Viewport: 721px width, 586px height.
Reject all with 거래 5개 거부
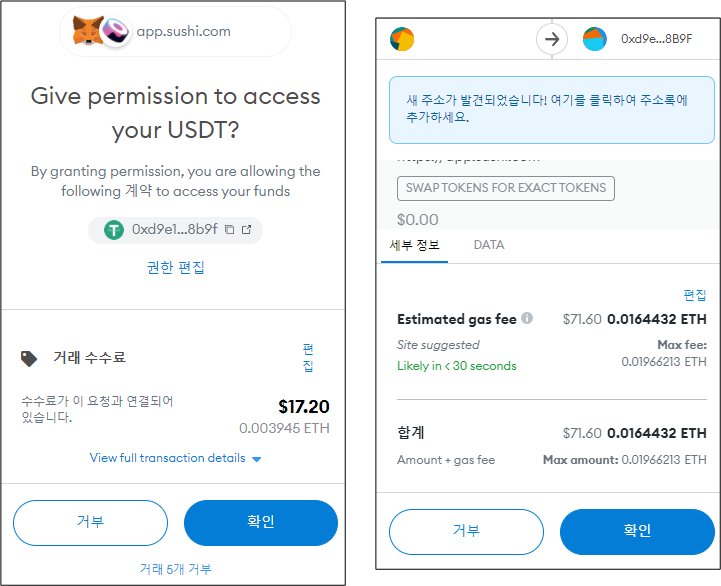pos(175,569)
